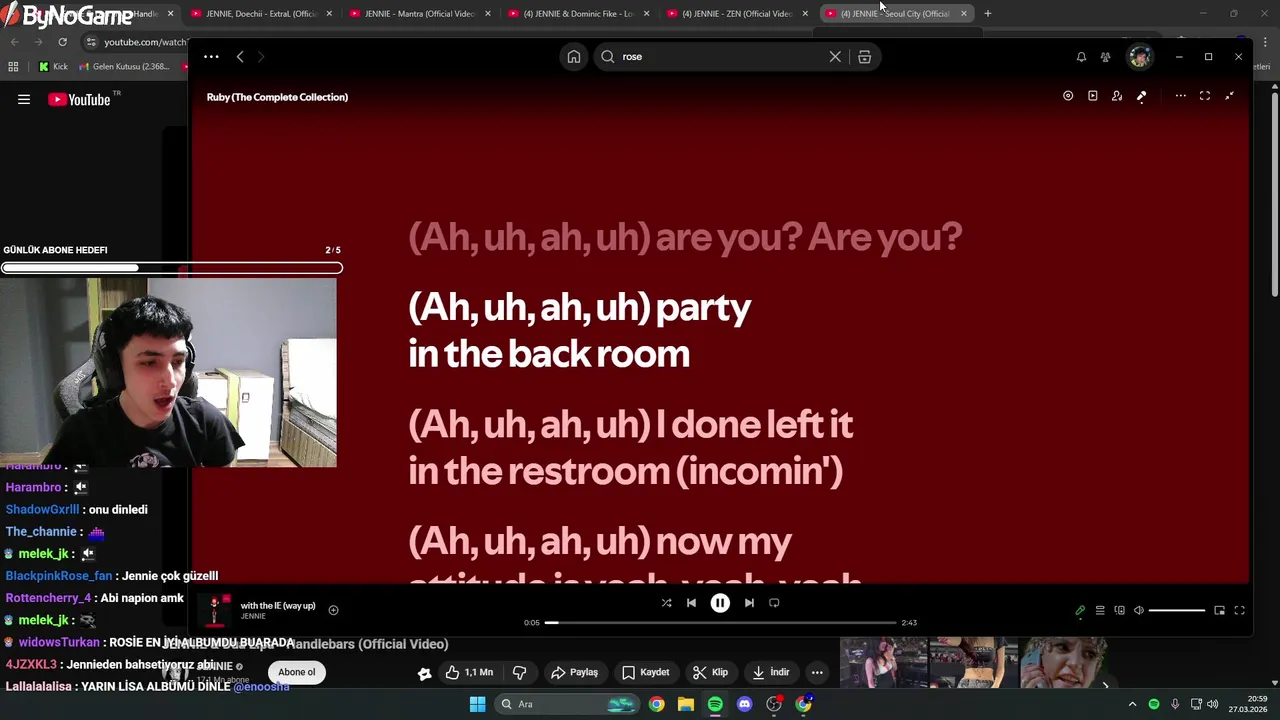This screenshot has width=1280, height=720.
Task: Toggle repeat mode
Action: [x=774, y=603]
